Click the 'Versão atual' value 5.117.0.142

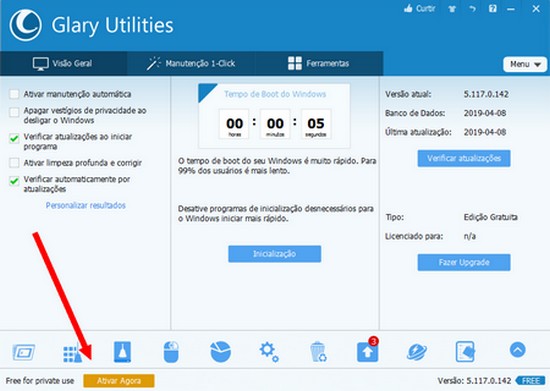tap(486, 94)
